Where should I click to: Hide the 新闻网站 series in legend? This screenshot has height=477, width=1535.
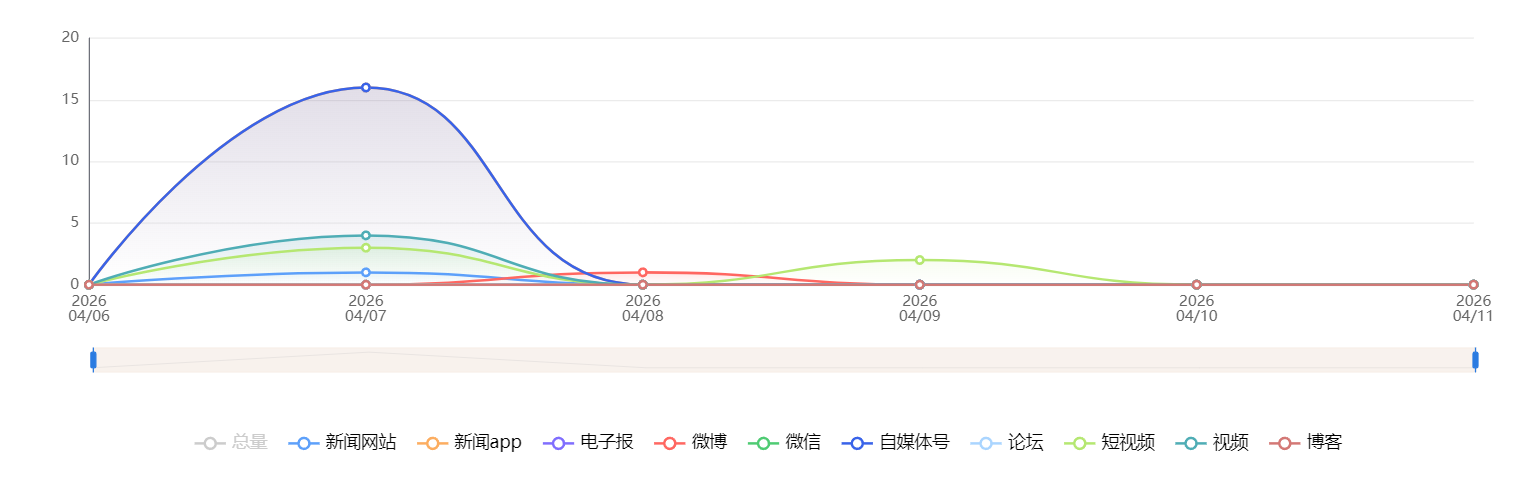click(x=342, y=443)
